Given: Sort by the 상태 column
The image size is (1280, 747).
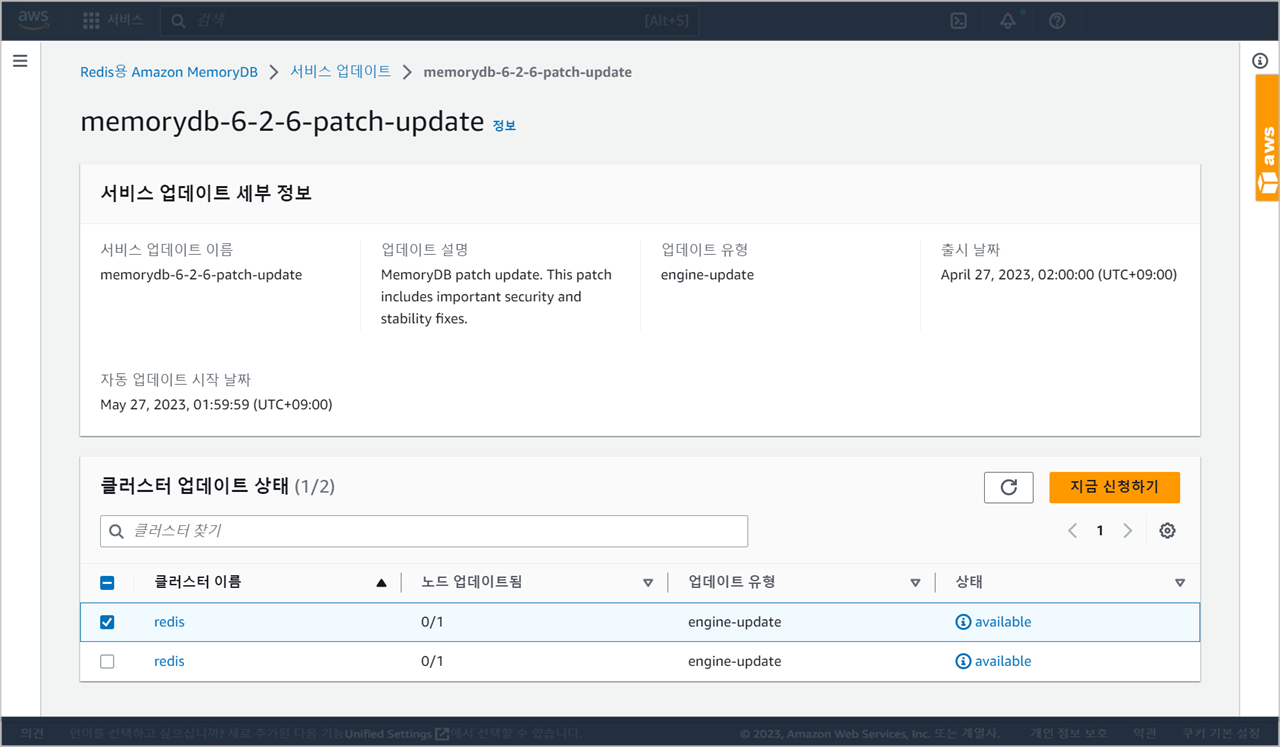Looking at the screenshot, I should [x=1180, y=583].
